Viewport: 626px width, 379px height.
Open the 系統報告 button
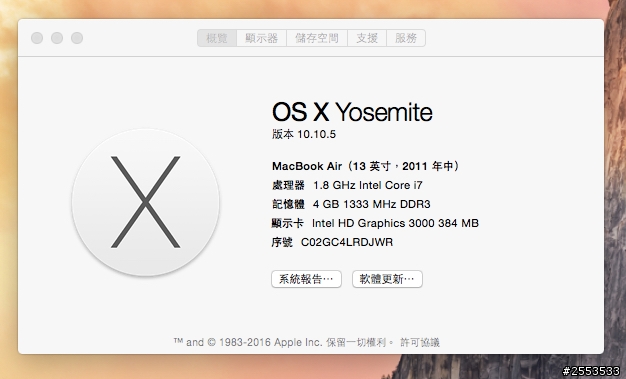click(x=306, y=279)
